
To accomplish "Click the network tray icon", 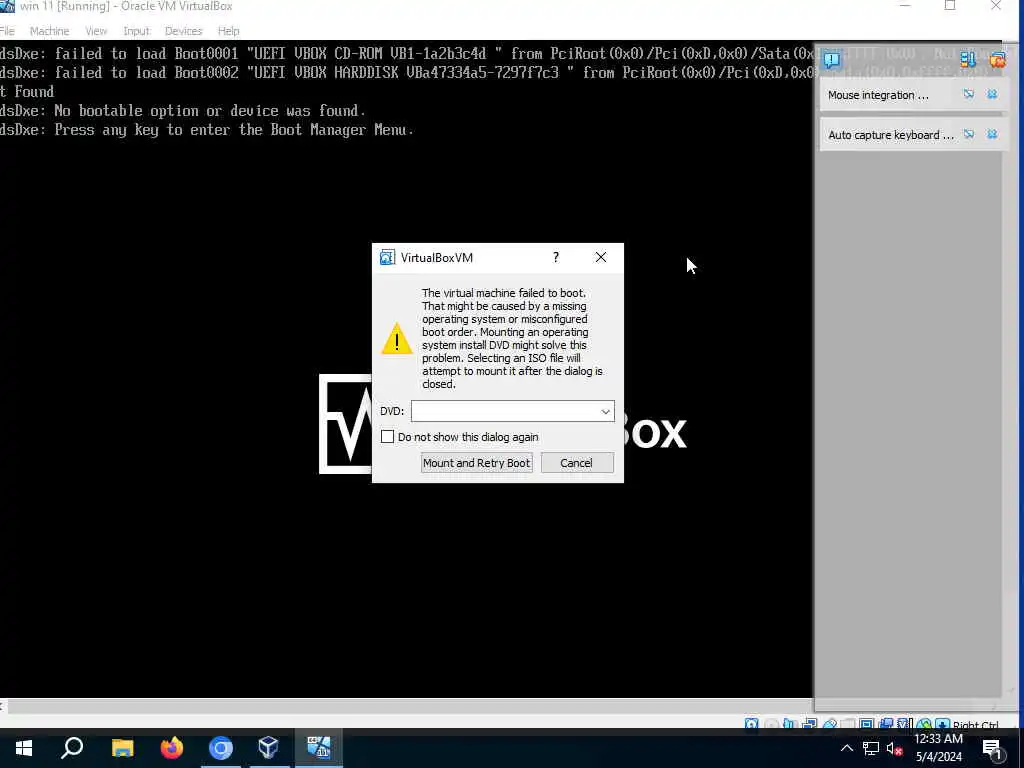I will click(x=871, y=748).
